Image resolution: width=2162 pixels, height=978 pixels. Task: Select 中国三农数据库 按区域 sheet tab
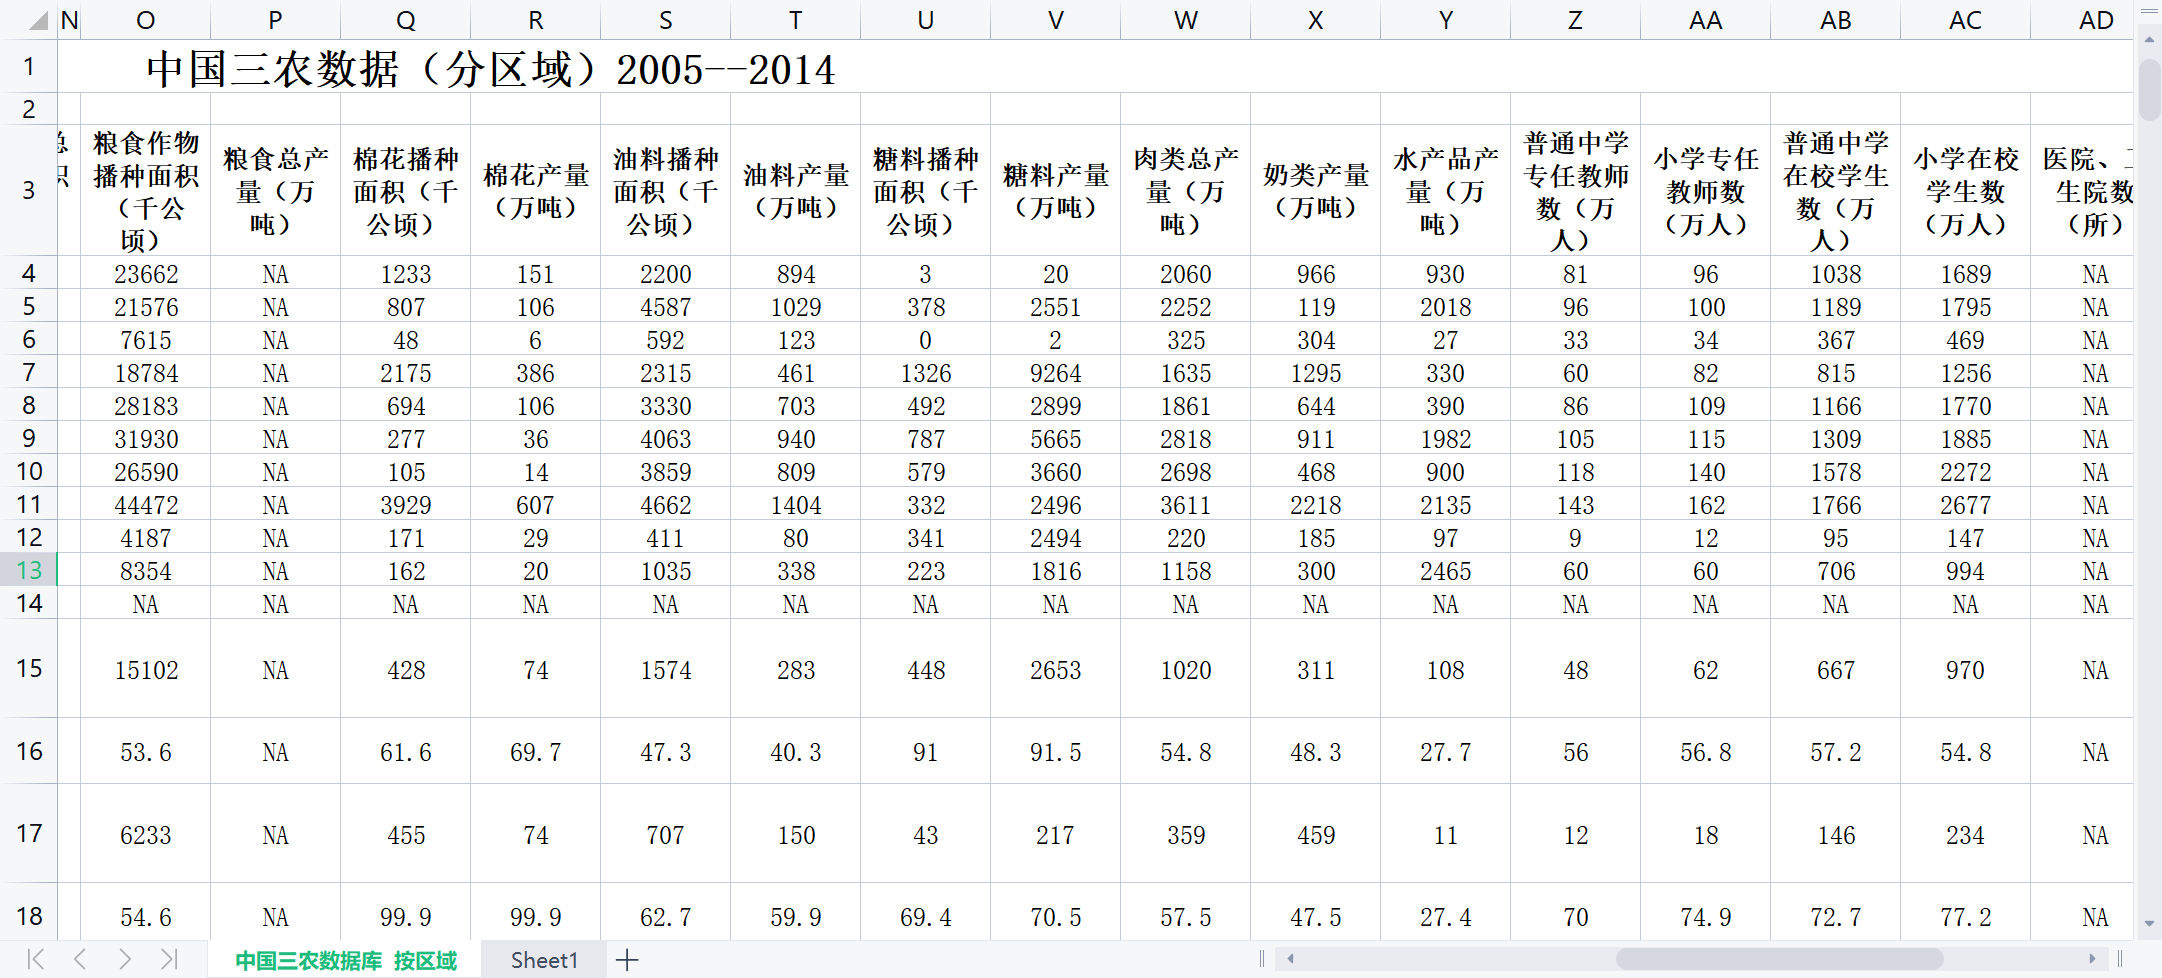point(346,960)
